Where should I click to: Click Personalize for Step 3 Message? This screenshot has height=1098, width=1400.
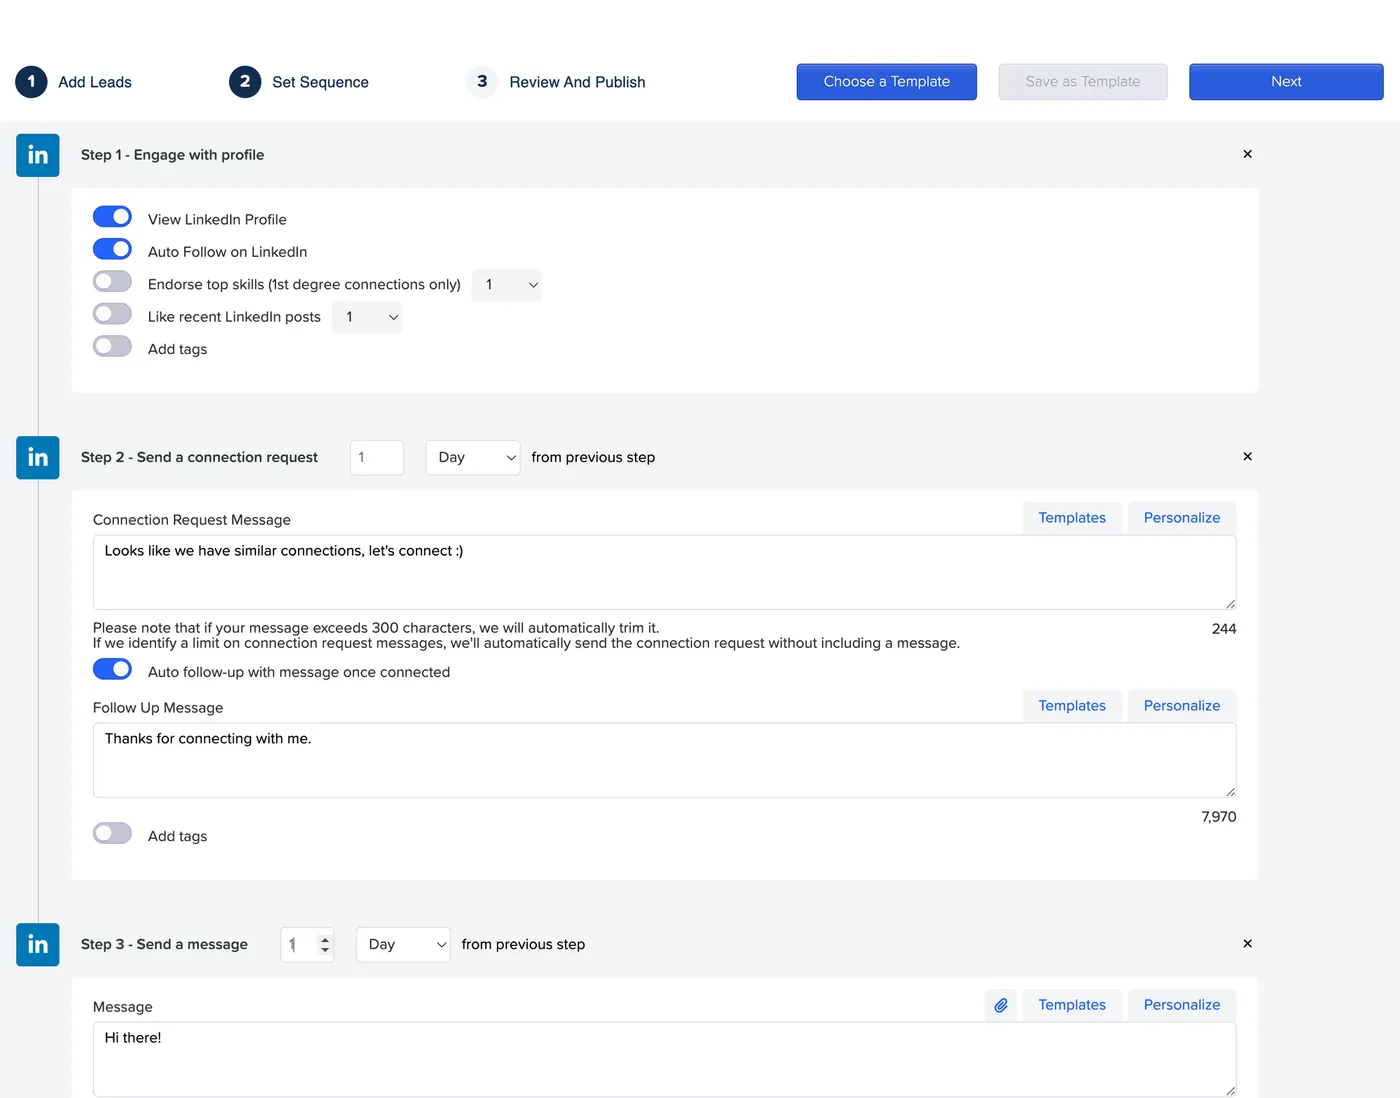pos(1182,1005)
